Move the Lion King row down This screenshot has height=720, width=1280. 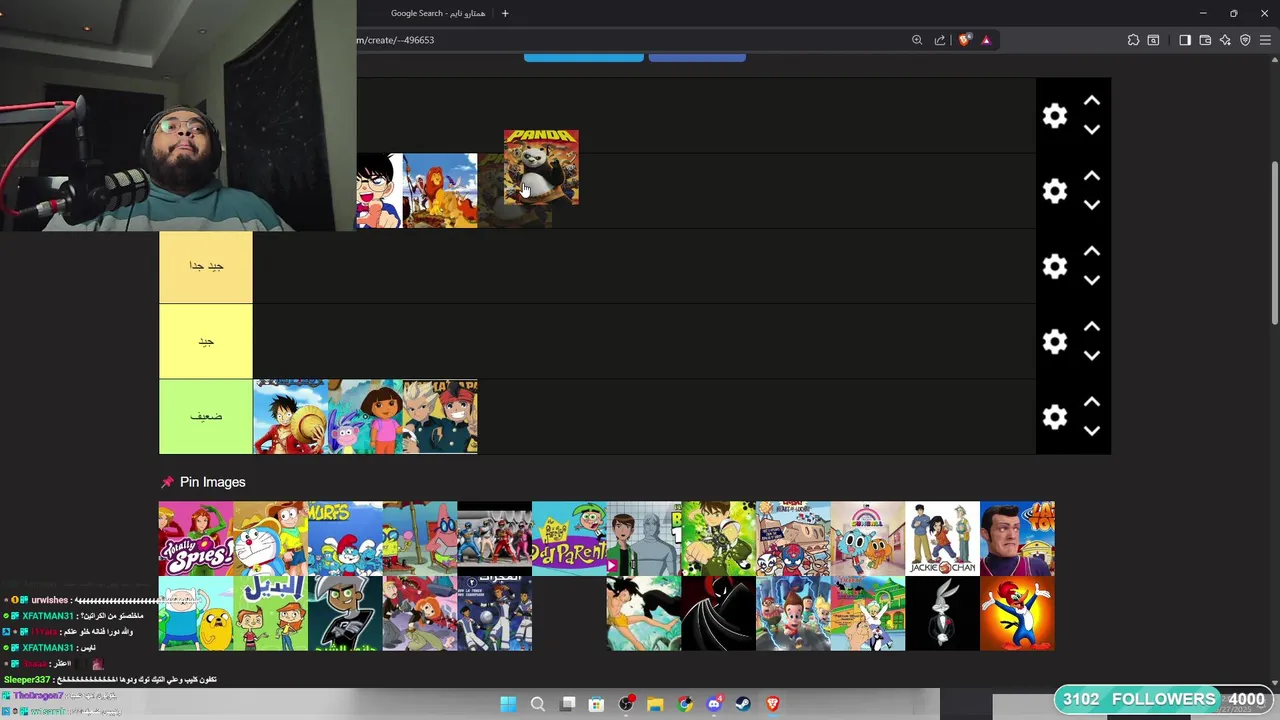coord(1092,205)
